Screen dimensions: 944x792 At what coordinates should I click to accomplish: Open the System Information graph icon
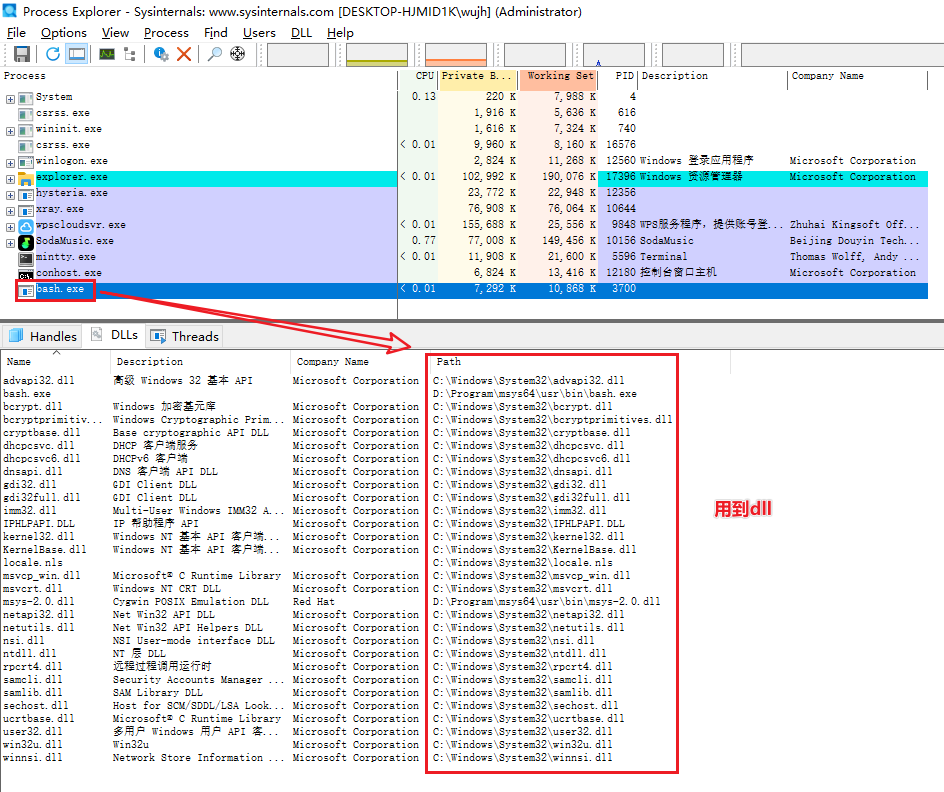[107, 54]
